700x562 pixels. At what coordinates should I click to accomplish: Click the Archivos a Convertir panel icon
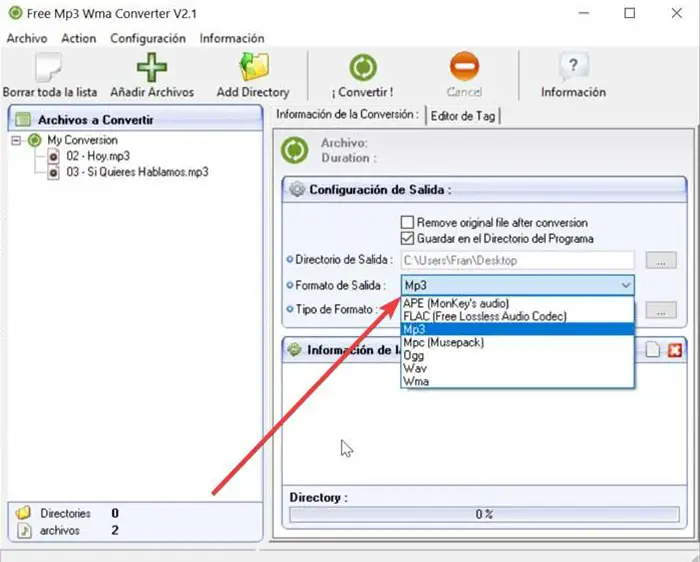pyautogui.click(x=23, y=120)
